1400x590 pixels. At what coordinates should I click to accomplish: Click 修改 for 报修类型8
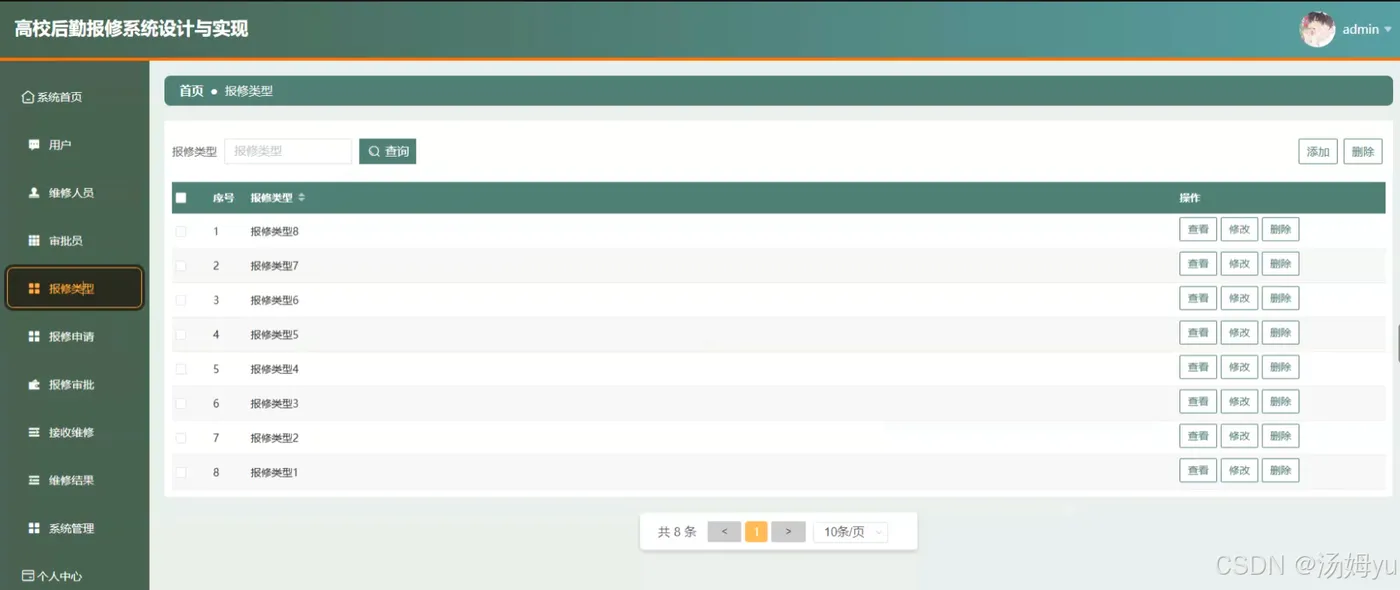(1239, 229)
